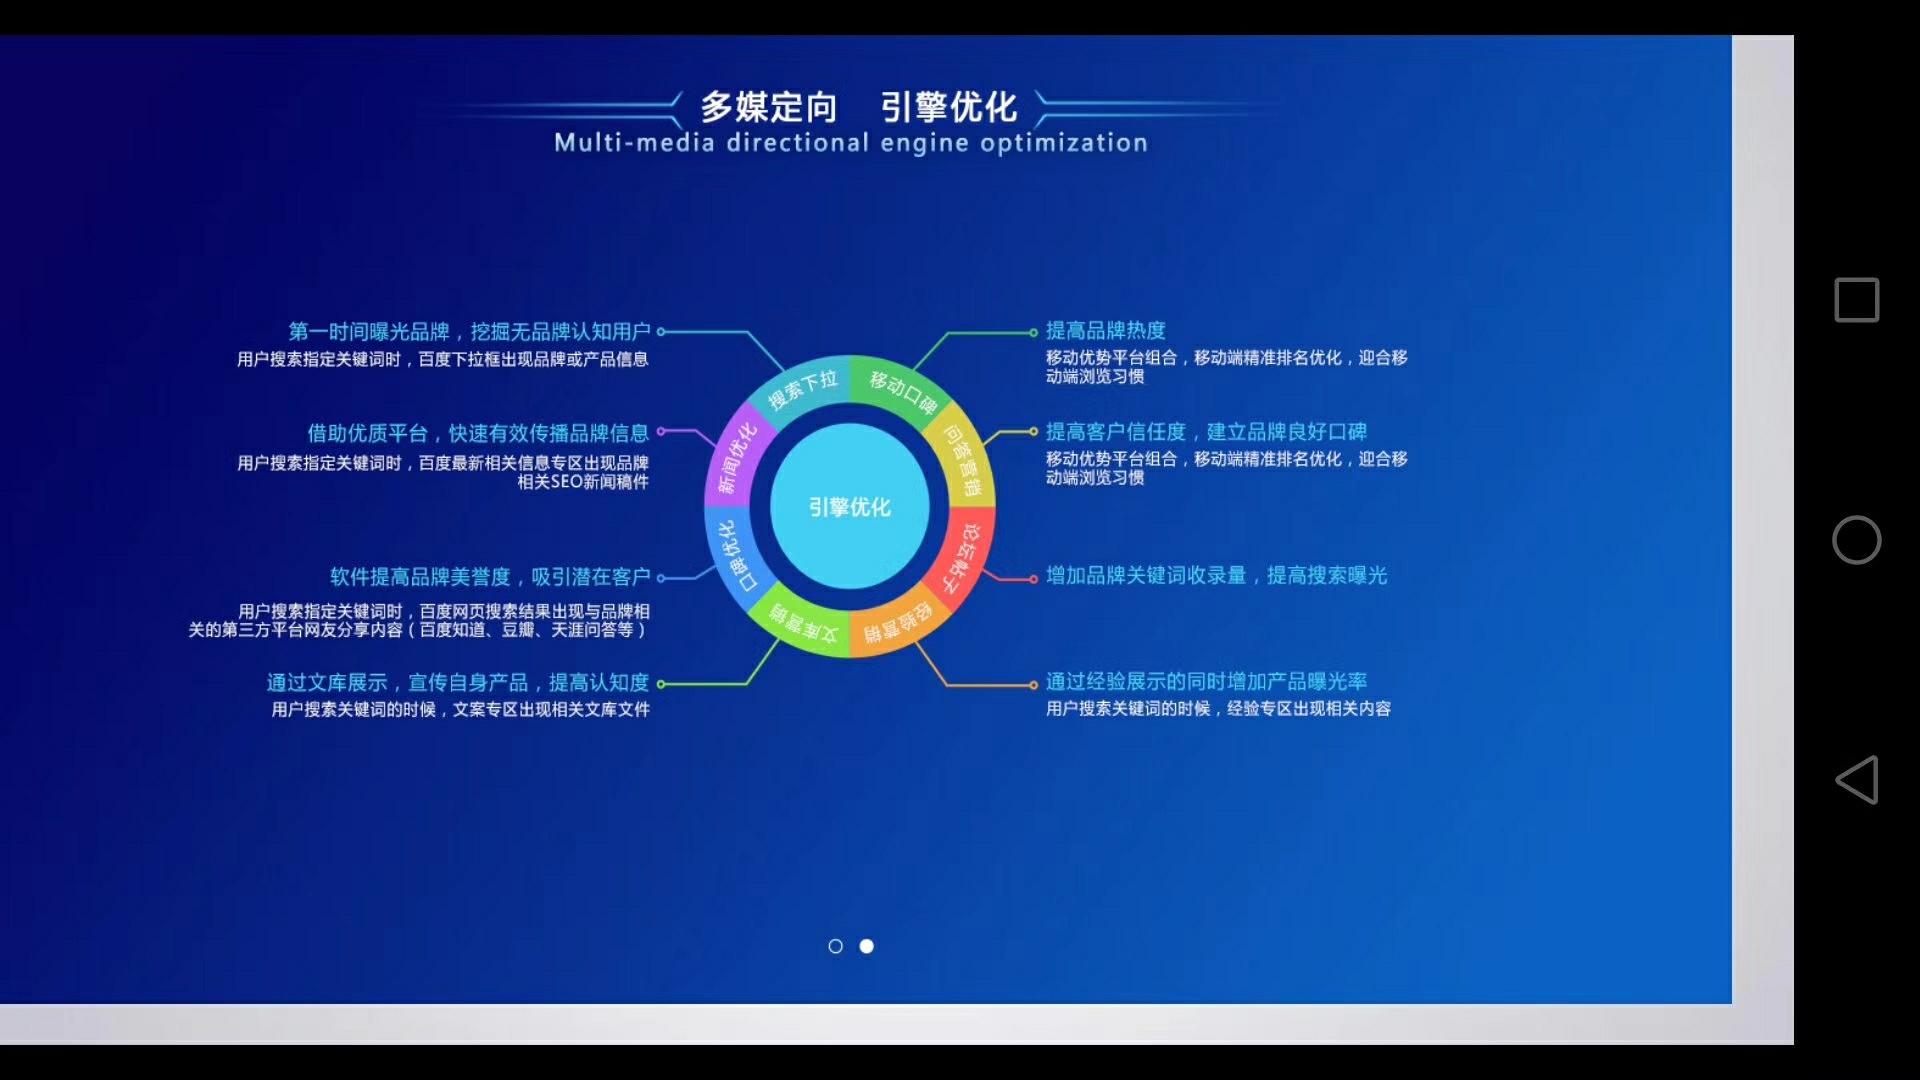Click the orange 经验营销 ring segment
1920x1080 pixels.
[x=897, y=625]
